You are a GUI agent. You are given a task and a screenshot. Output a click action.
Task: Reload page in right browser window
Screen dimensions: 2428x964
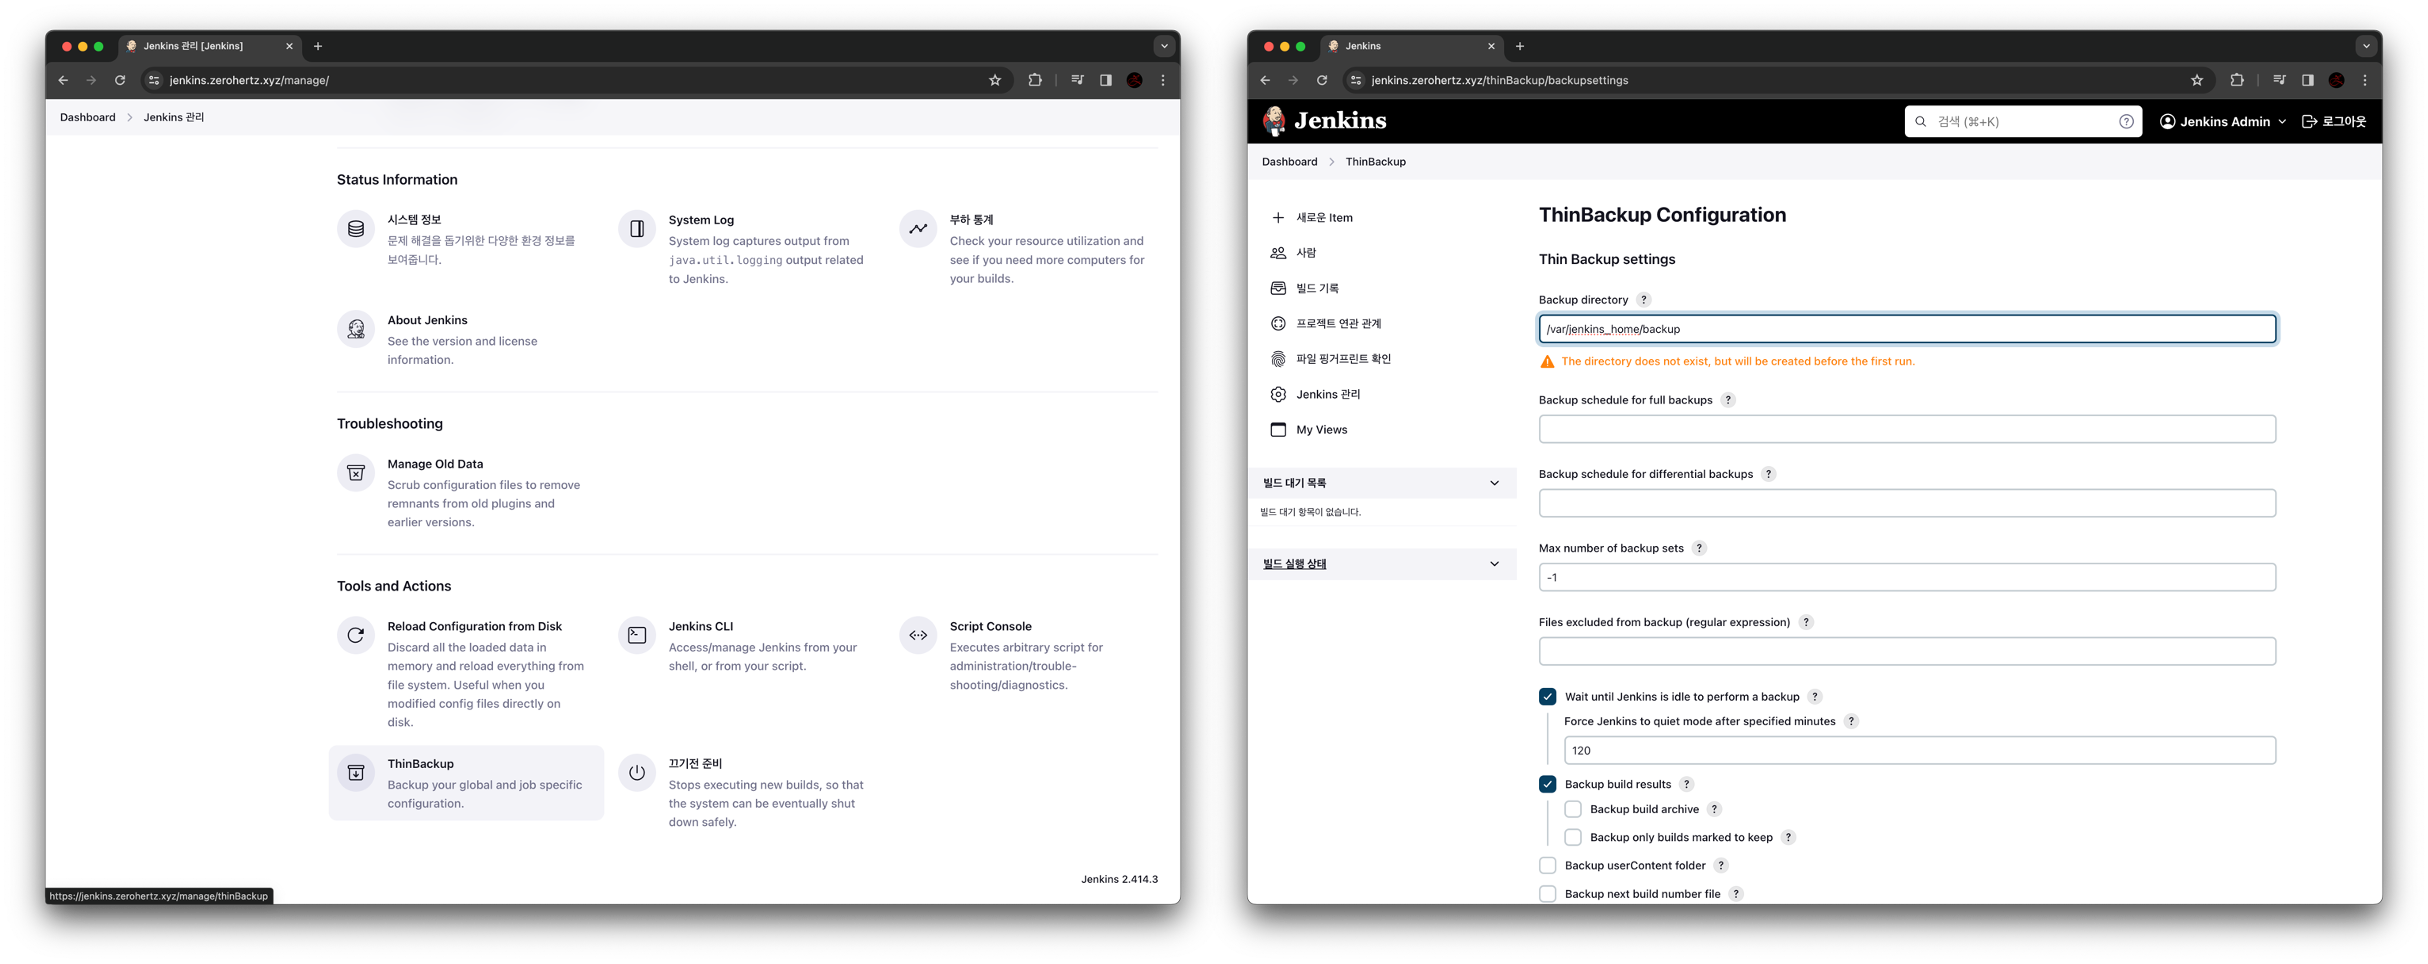(1322, 80)
